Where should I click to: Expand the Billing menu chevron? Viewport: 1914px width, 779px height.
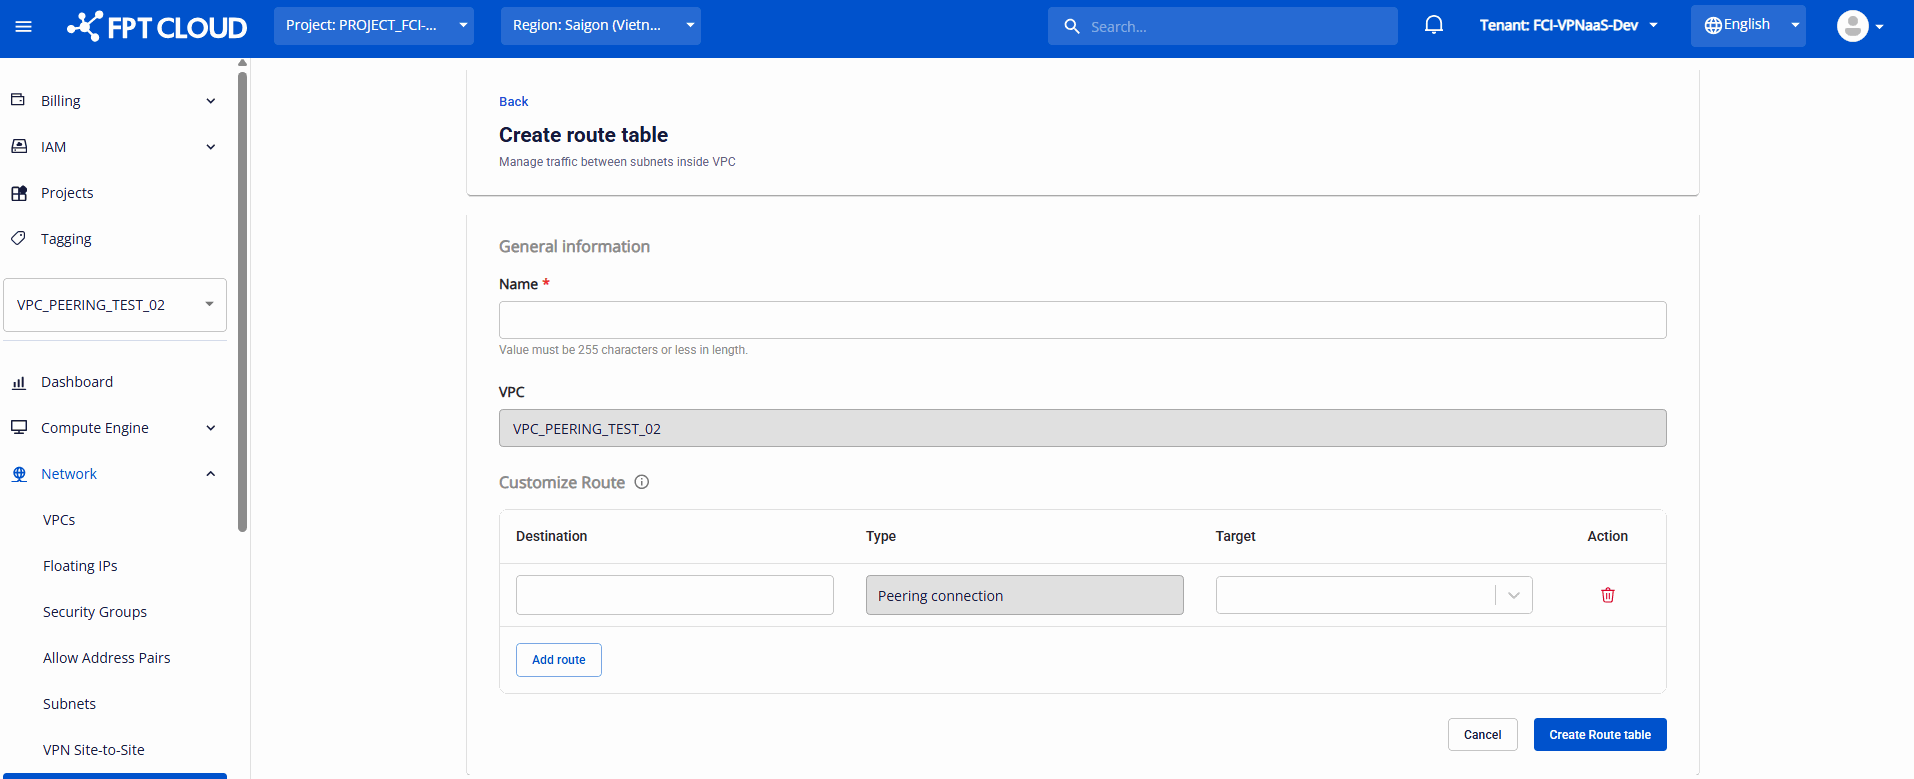point(211,101)
